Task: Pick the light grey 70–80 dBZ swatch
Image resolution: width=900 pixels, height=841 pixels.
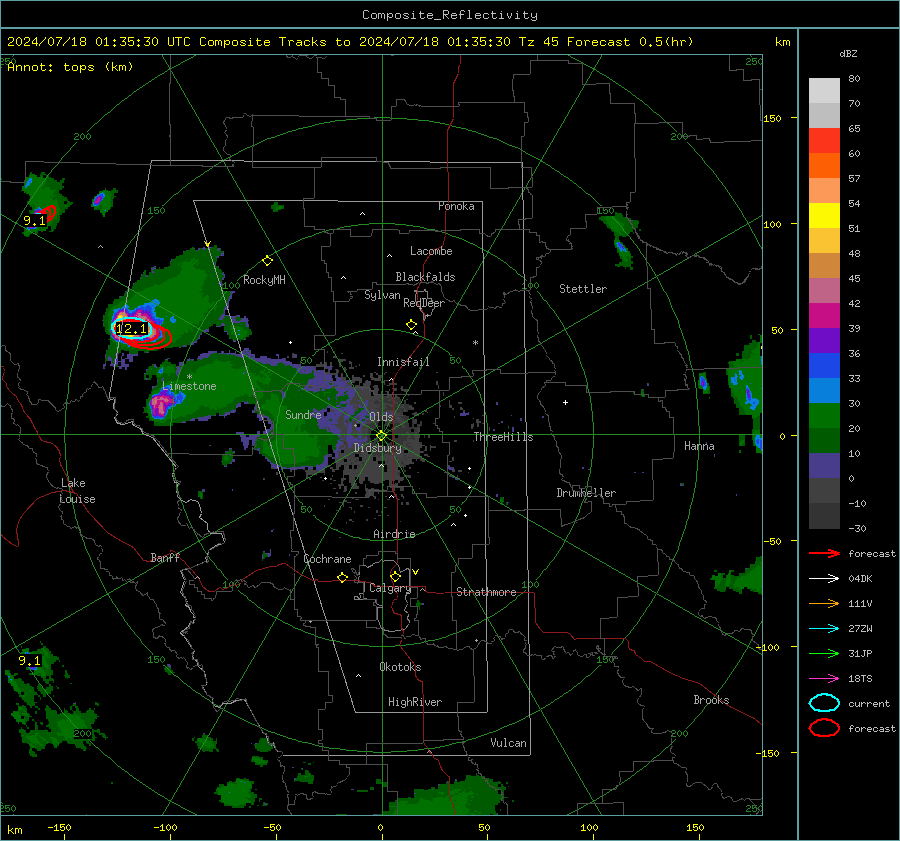Action: (x=824, y=91)
